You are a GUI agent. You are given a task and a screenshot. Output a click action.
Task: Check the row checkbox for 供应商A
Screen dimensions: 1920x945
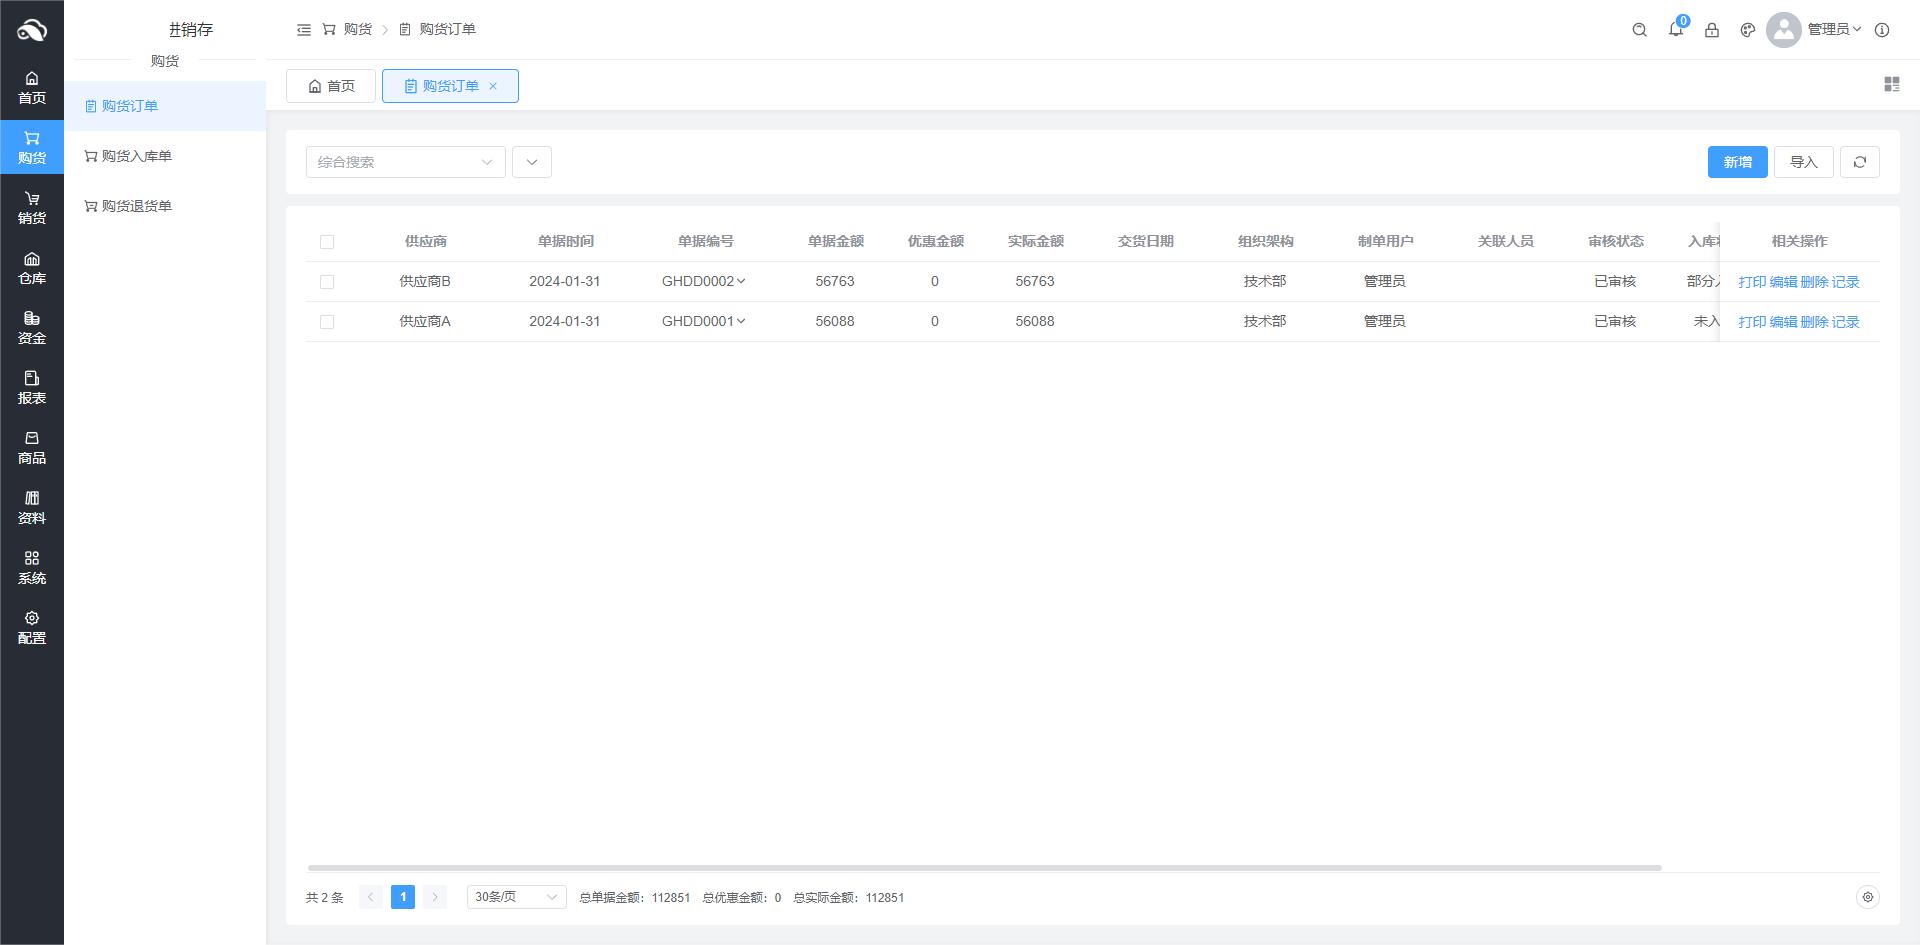coord(327,322)
